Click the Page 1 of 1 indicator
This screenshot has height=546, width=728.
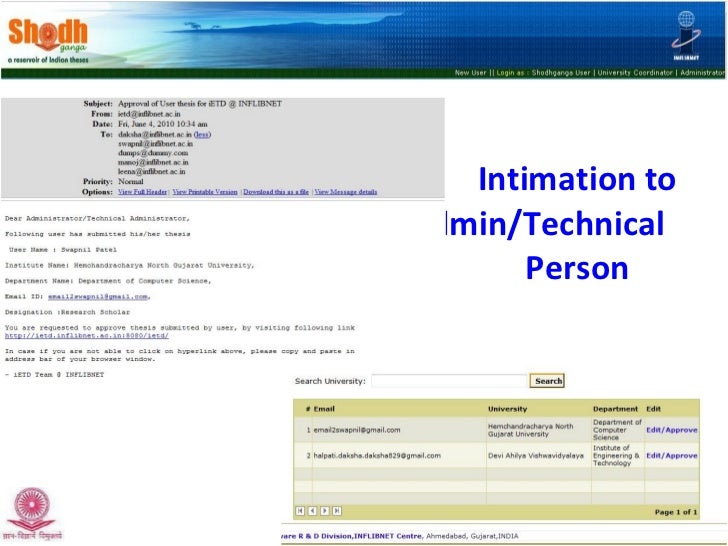tap(676, 512)
